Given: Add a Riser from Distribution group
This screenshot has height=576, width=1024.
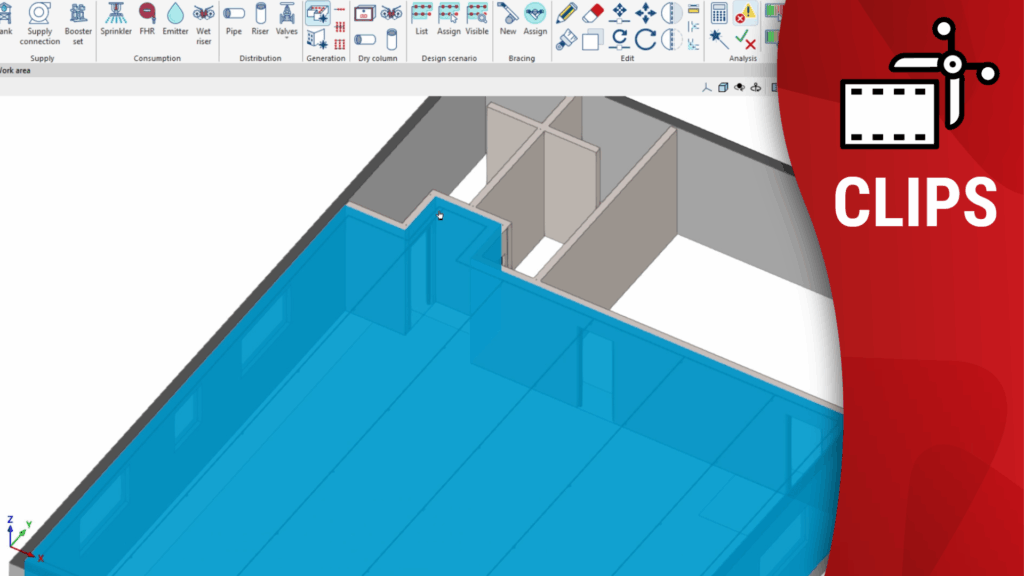Looking at the screenshot, I should coord(261,19).
